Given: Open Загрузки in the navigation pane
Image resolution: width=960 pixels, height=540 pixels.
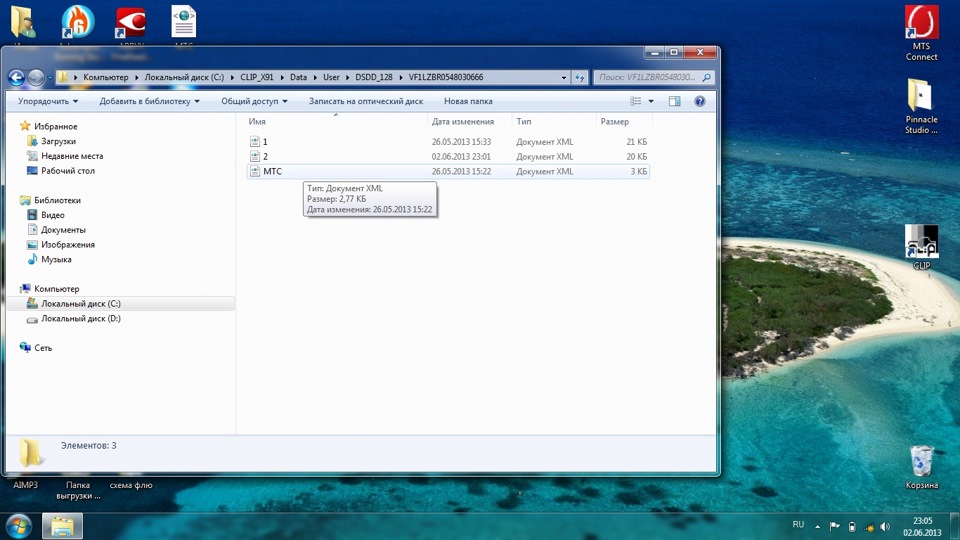Looking at the screenshot, I should (58, 141).
